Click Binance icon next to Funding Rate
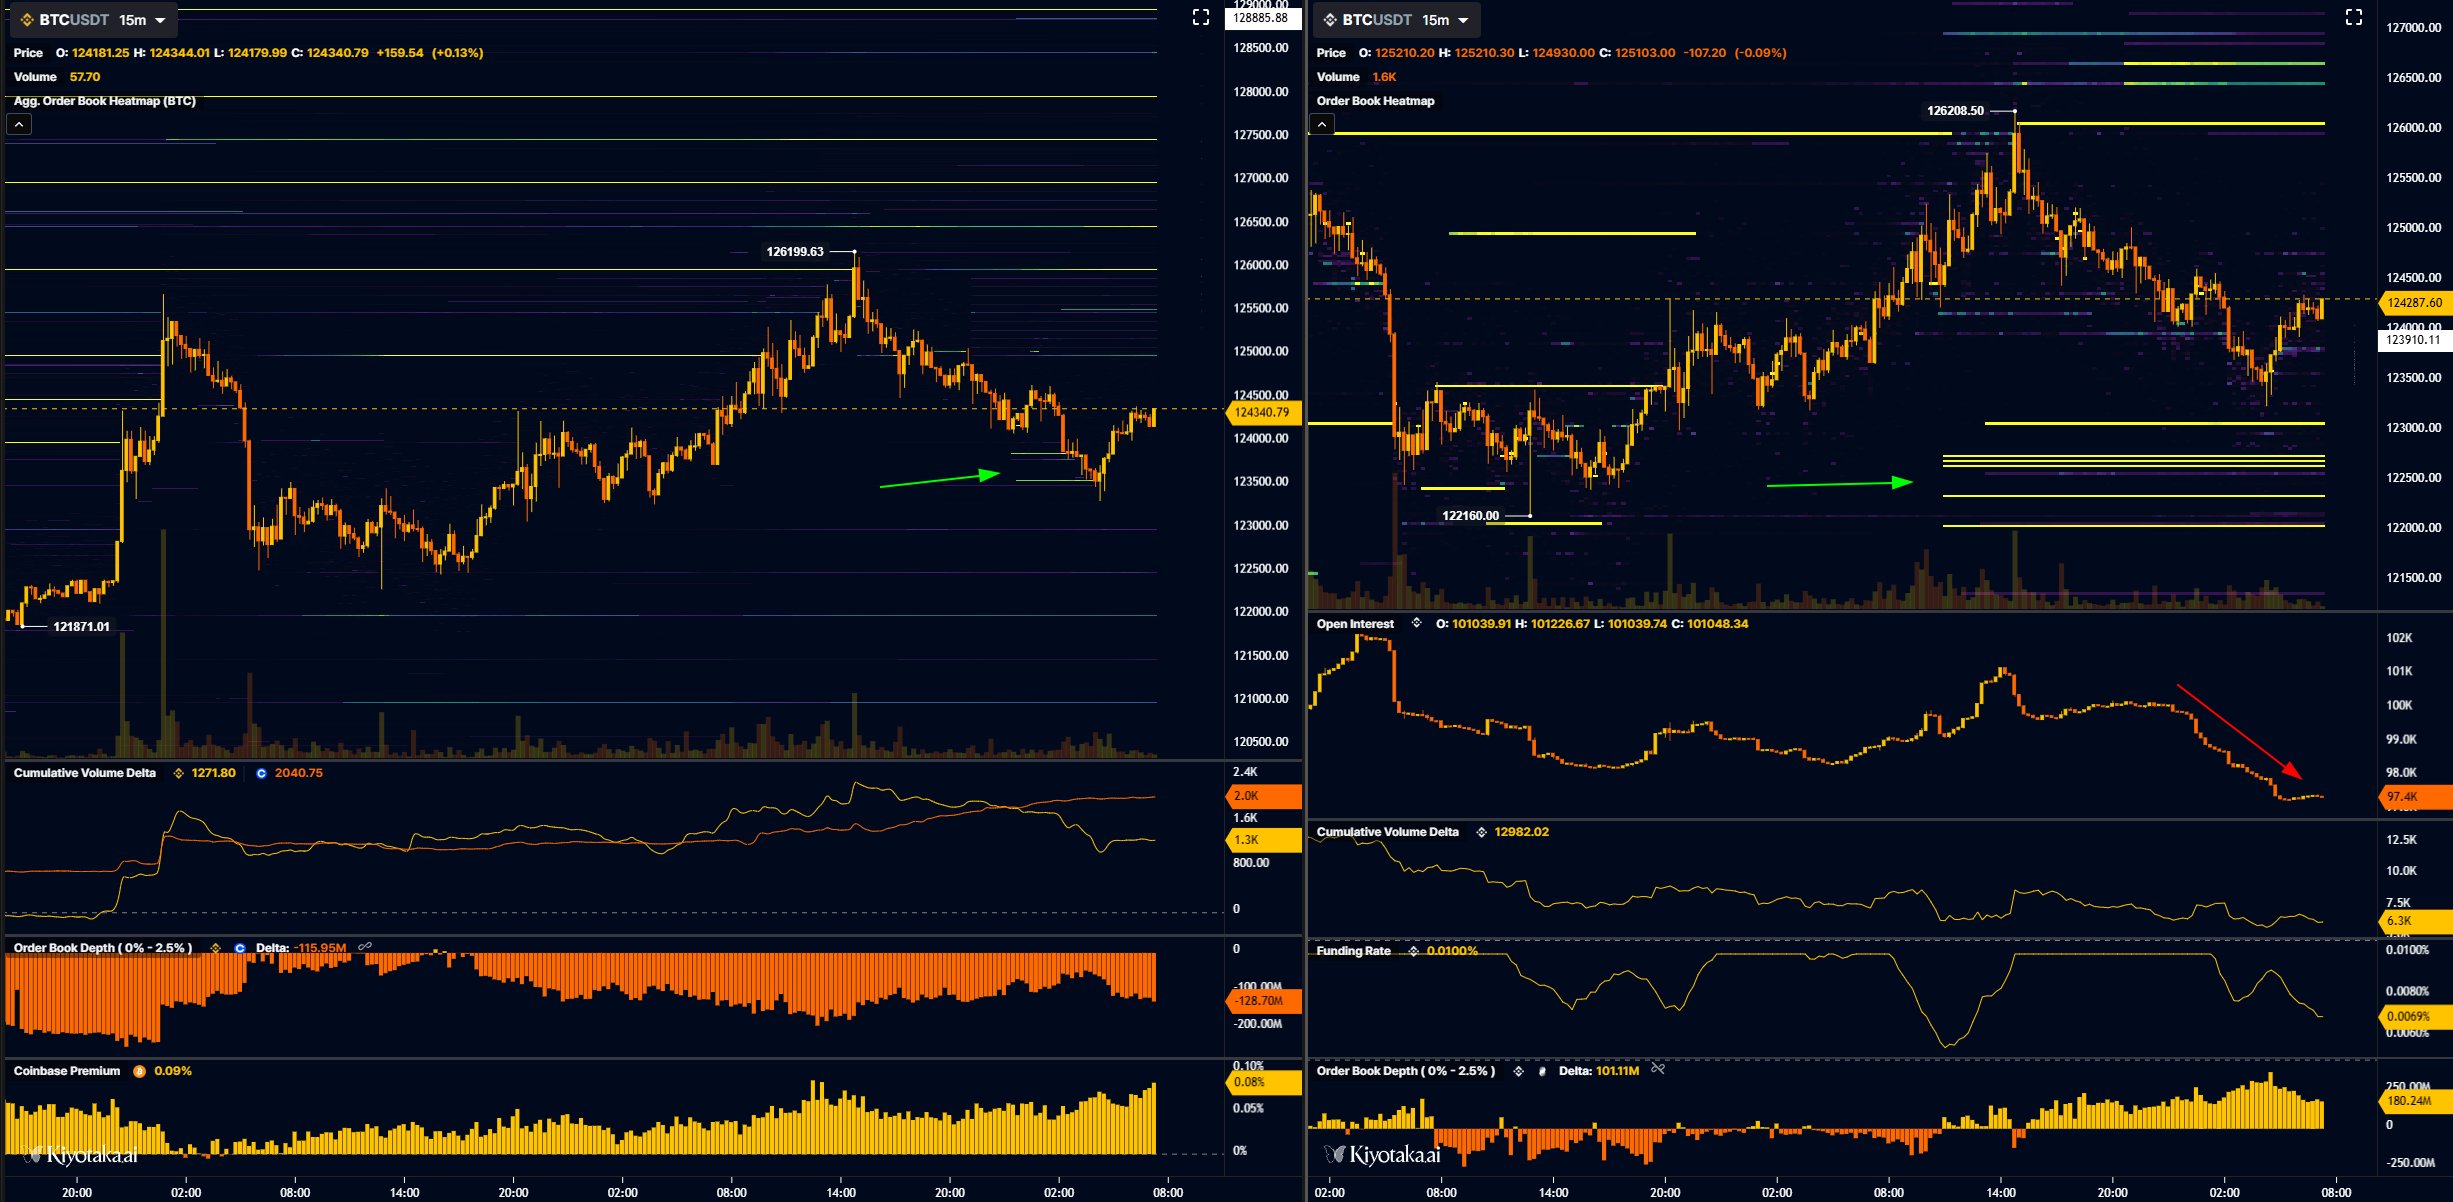The height and width of the screenshot is (1202, 2453). (1413, 951)
